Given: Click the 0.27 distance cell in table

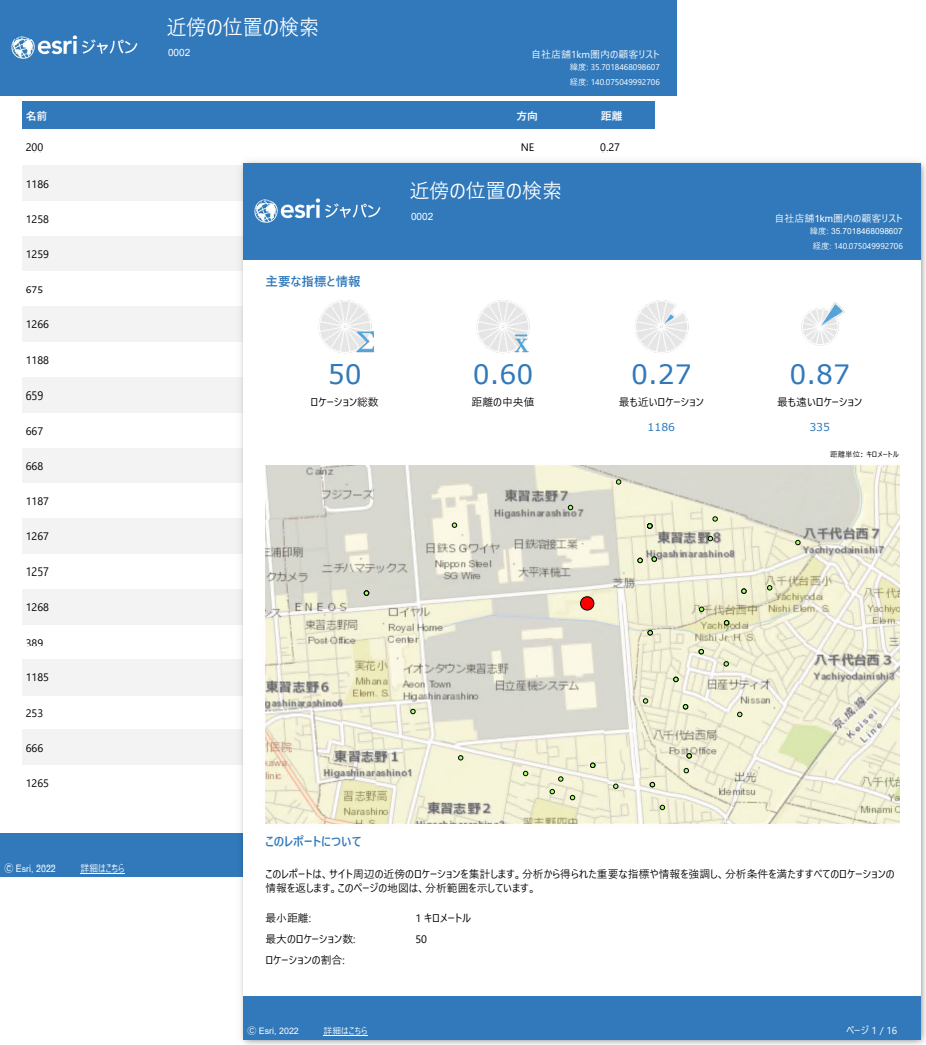Looking at the screenshot, I should click(x=609, y=147).
